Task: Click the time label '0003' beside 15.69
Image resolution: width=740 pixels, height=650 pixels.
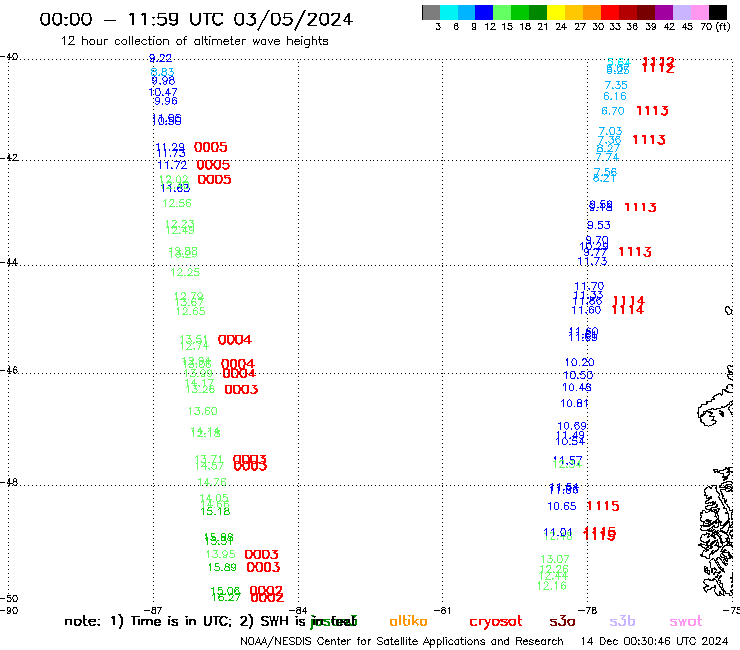Action: click(263, 567)
